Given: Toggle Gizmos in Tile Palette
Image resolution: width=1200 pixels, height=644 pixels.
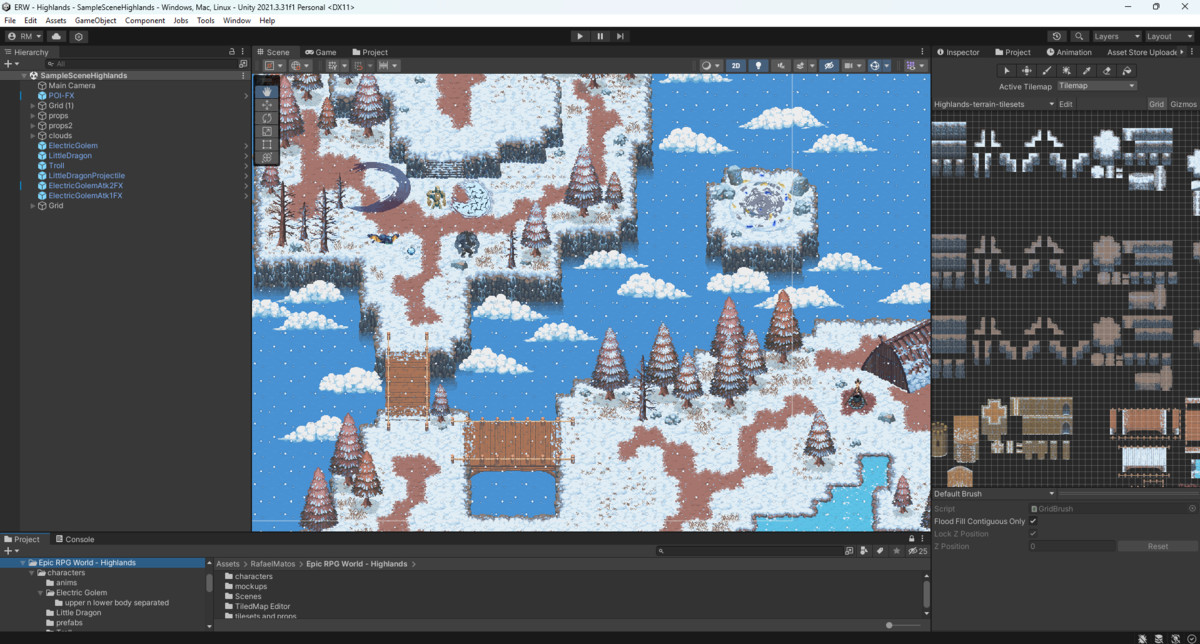Looking at the screenshot, I should 1183,104.
